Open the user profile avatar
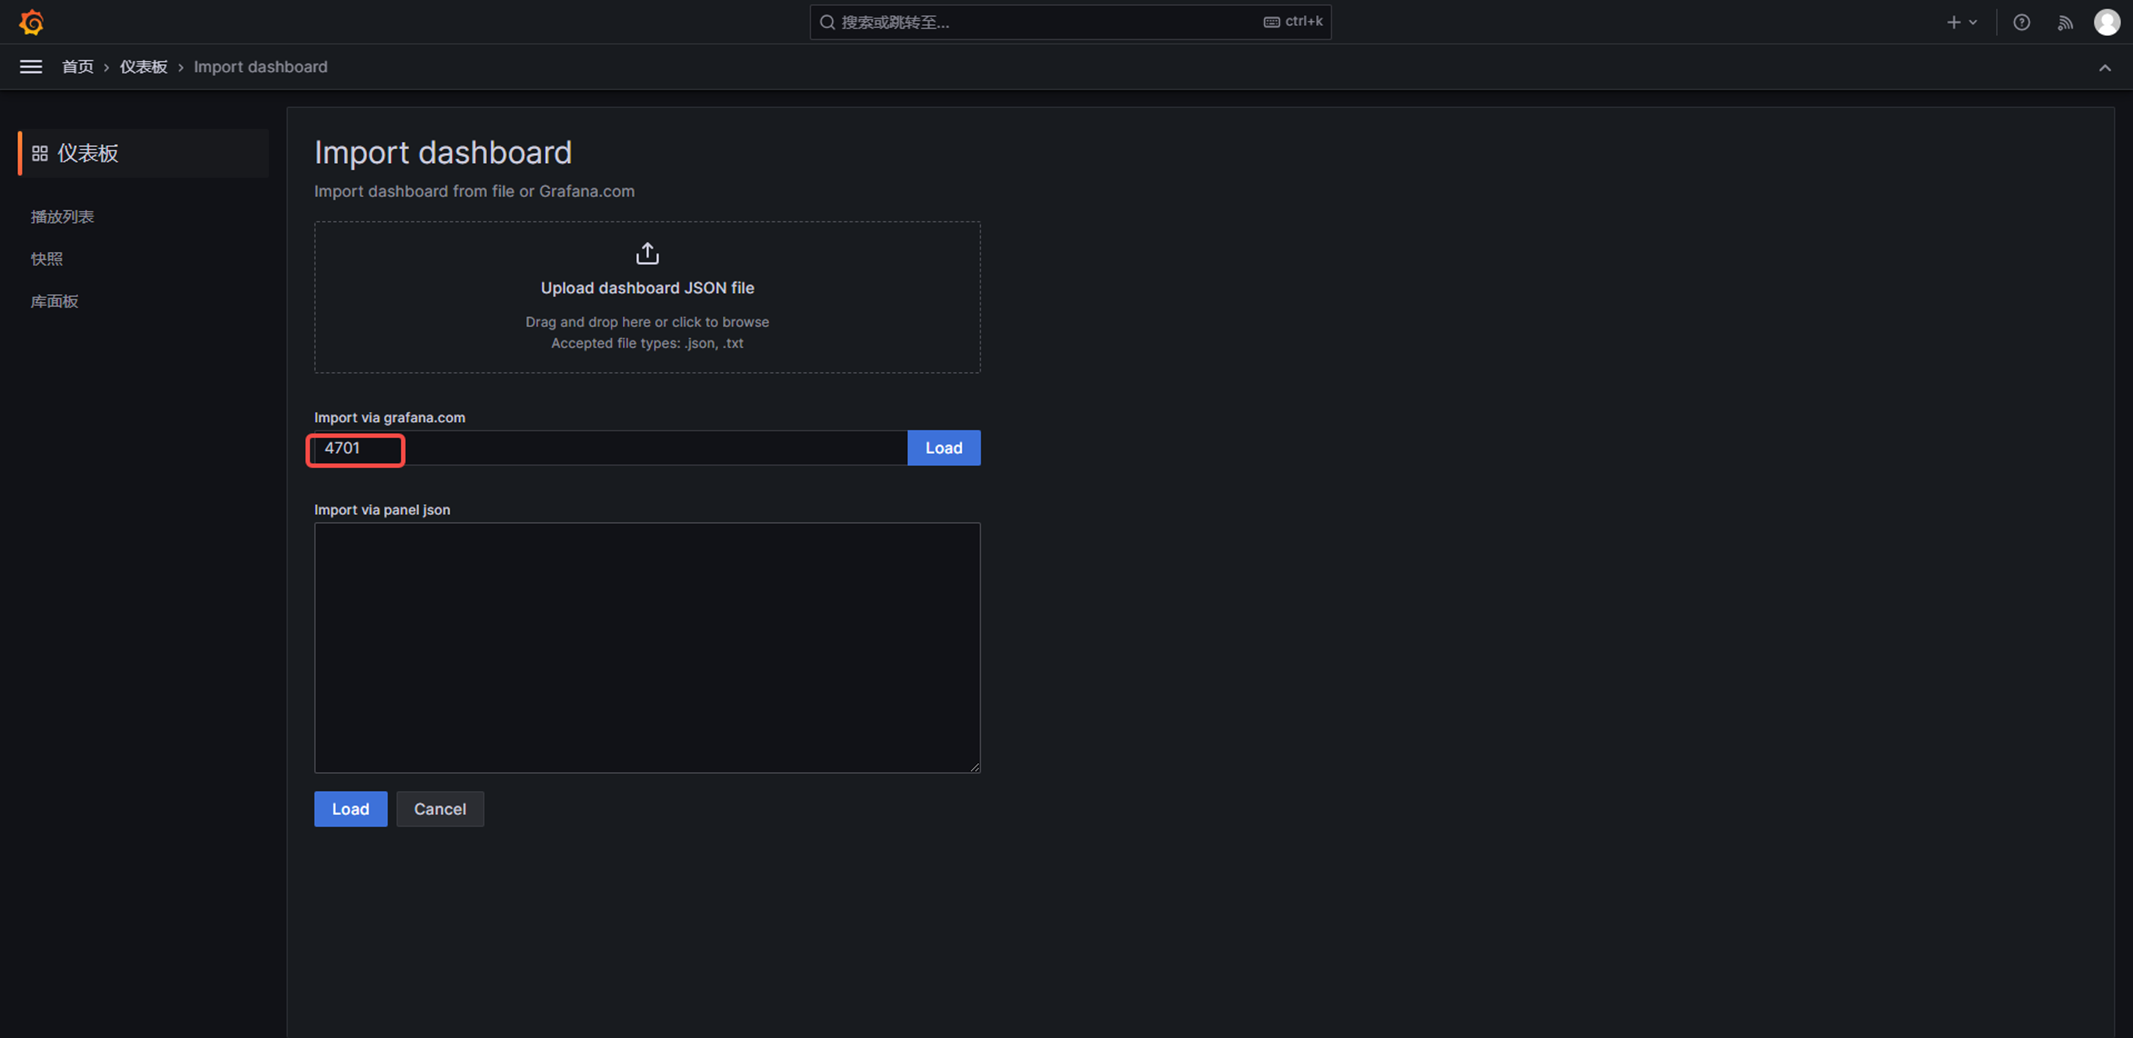Screen dimensions: 2133x1038 (2107, 22)
